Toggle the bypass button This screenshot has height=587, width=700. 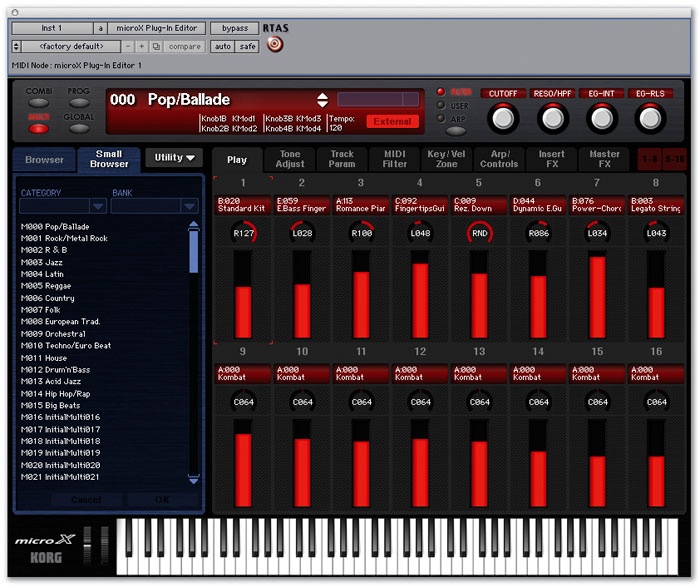(234, 28)
